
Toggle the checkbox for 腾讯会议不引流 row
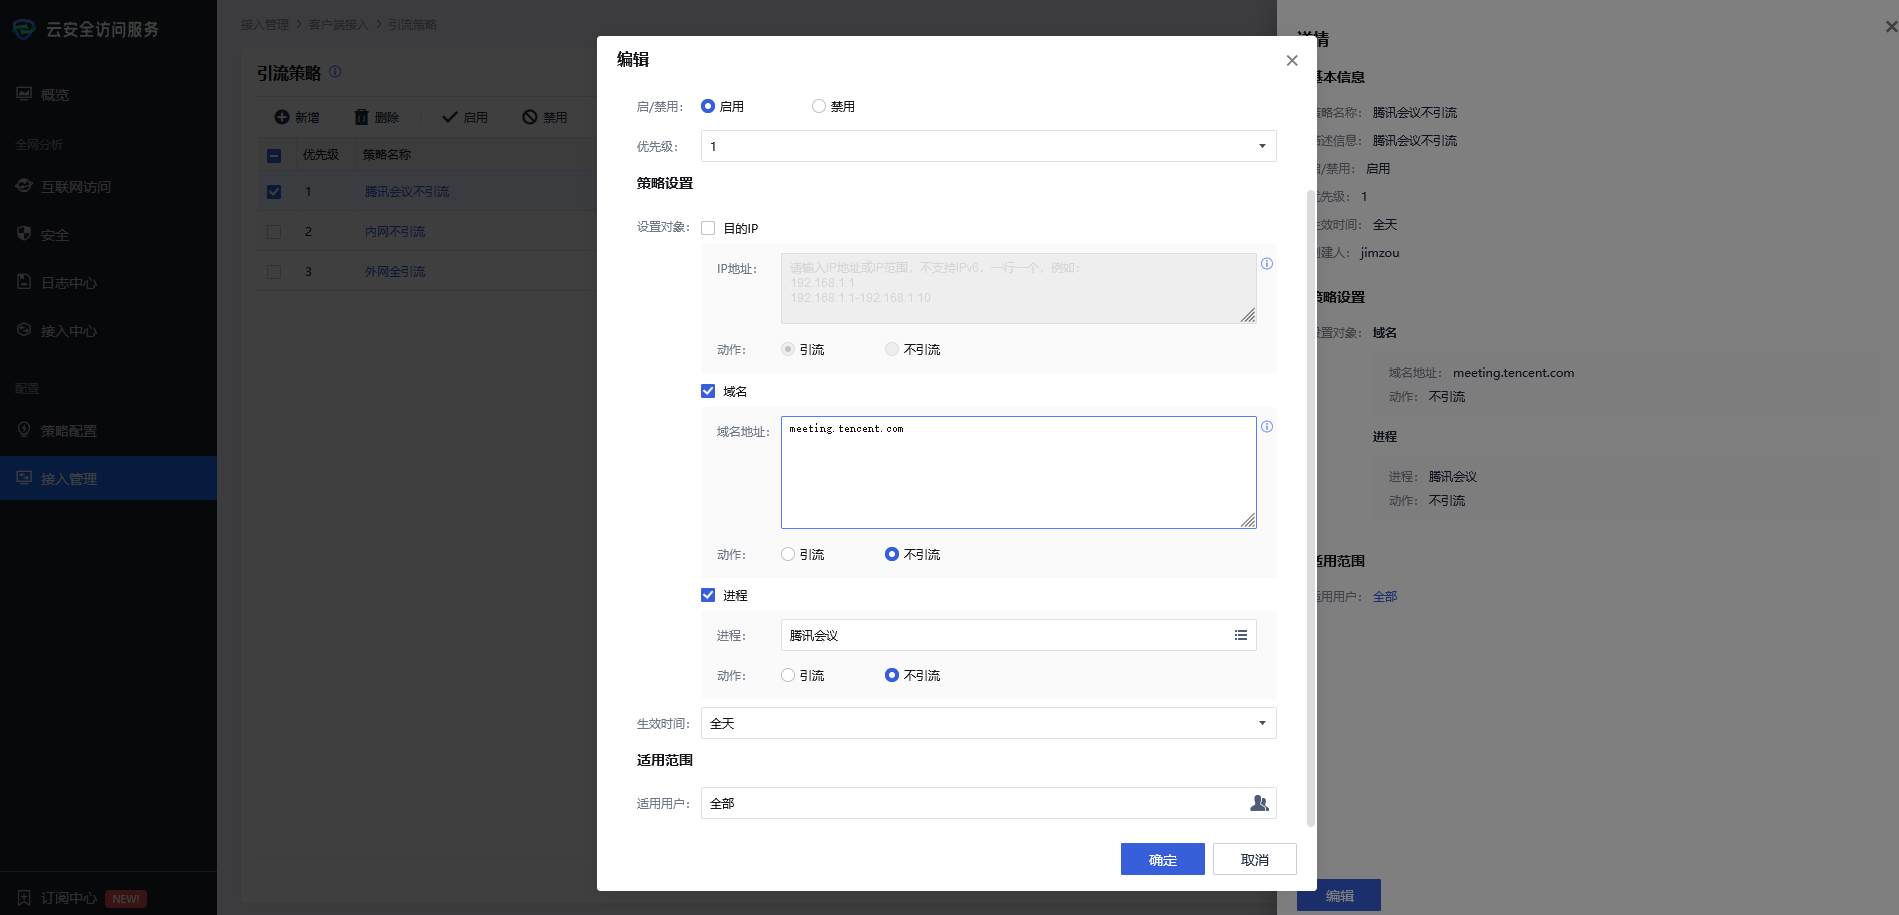pos(274,191)
